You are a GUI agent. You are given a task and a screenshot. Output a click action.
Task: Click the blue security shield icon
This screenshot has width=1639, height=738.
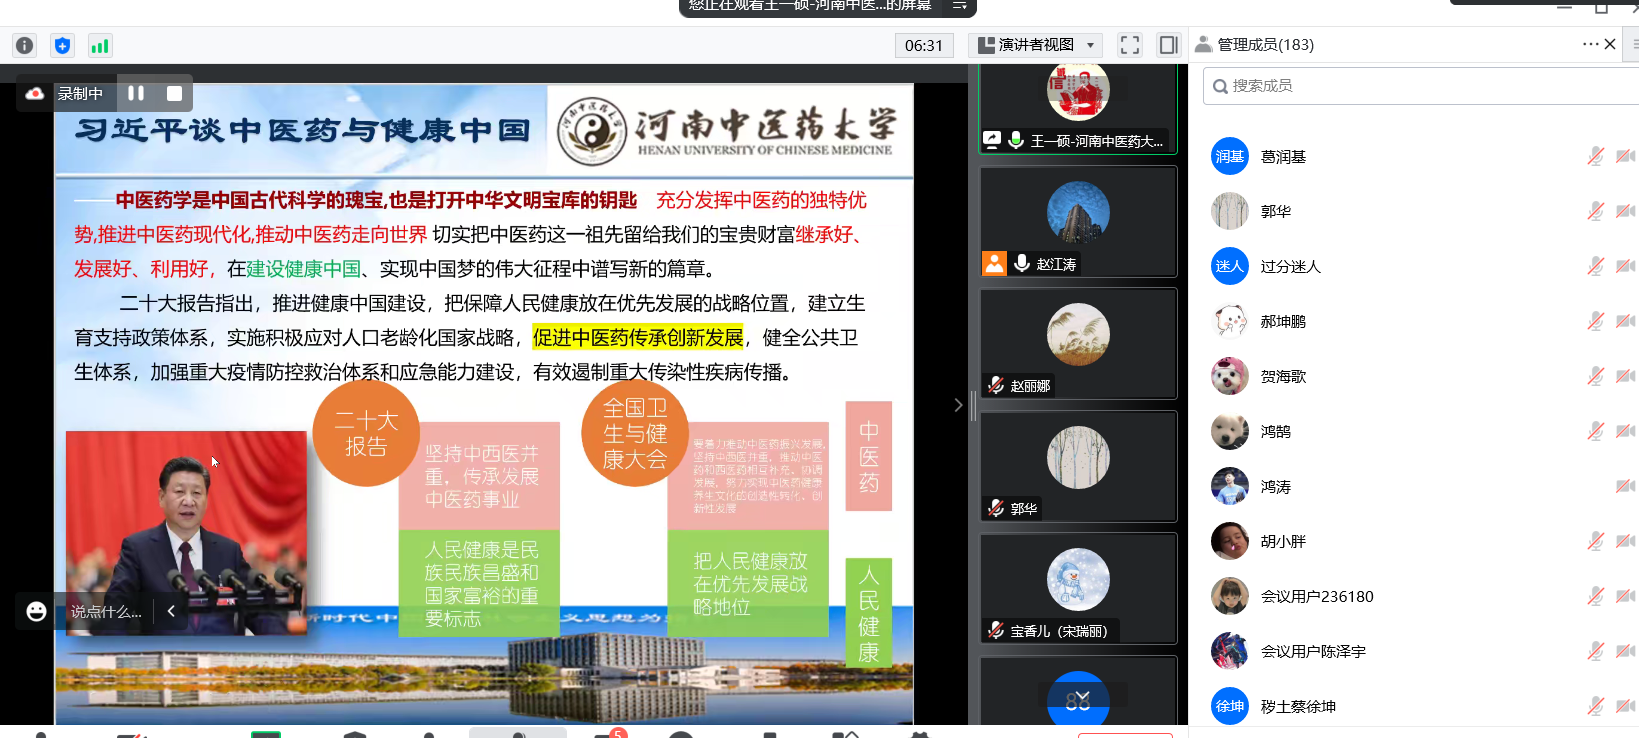(x=62, y=45)
